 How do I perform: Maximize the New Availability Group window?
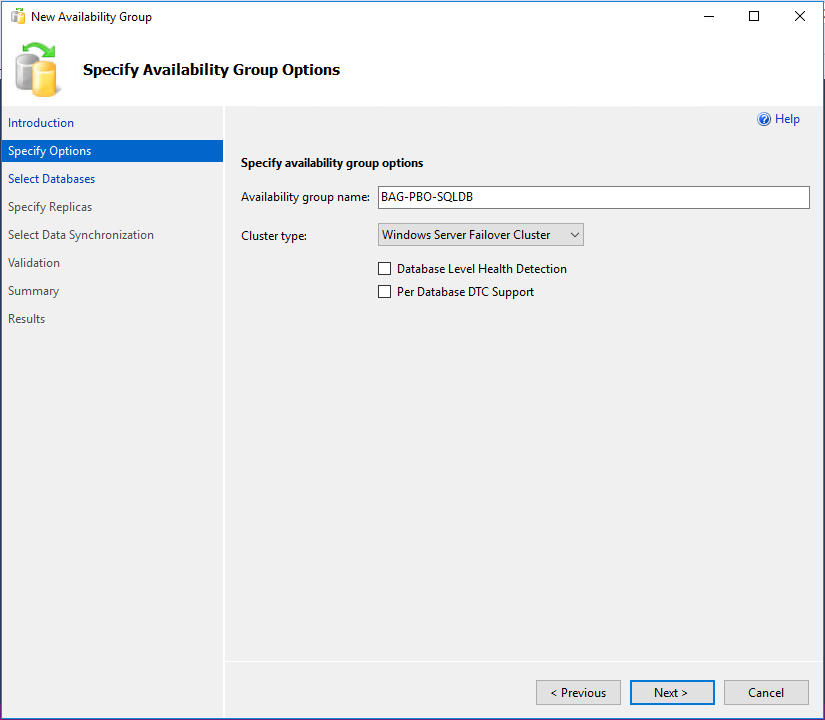click(754, 16)
